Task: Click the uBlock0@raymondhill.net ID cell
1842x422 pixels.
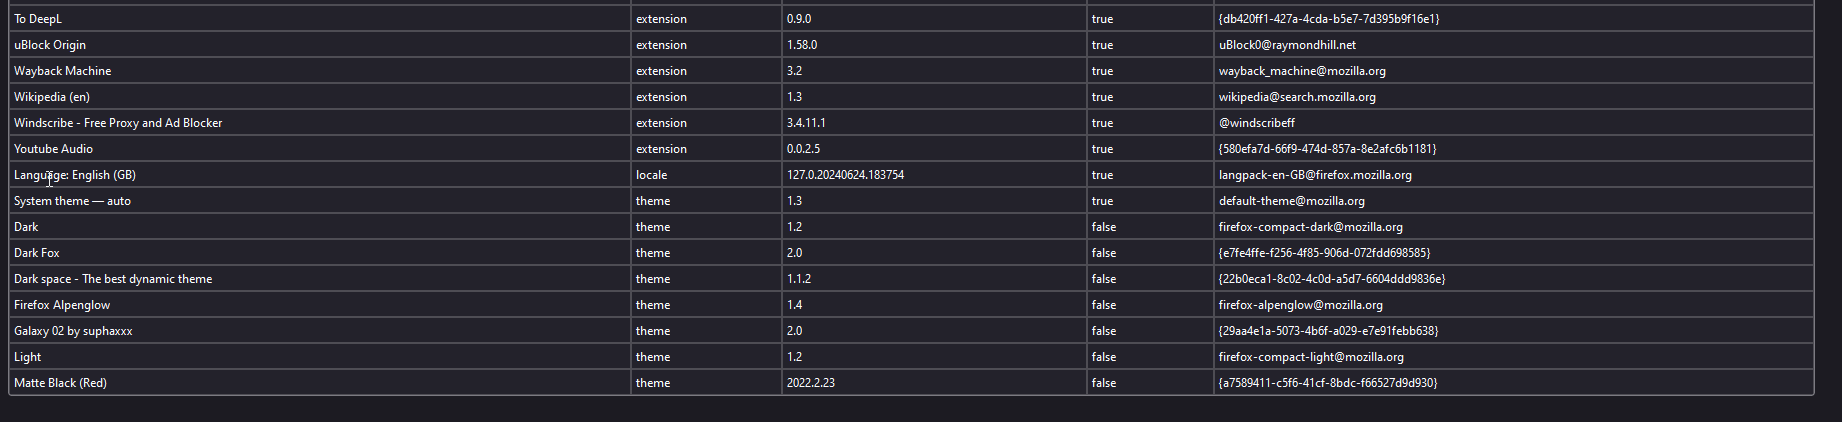Action: [x=1513, y=45]
